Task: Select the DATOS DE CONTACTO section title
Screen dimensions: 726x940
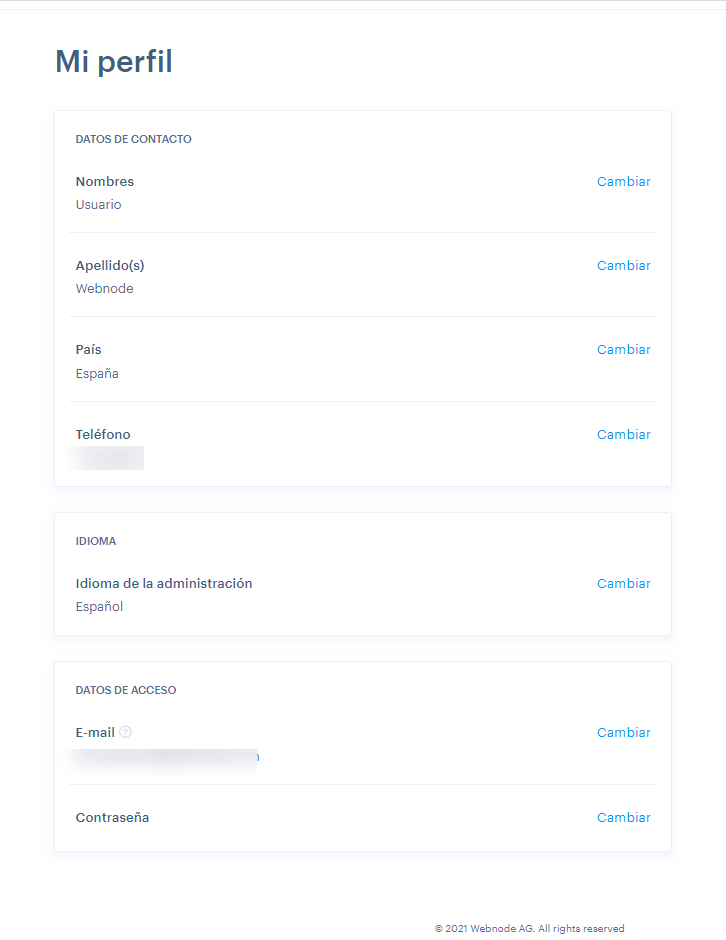Action: pyautogui.click(x=133, y=139)
